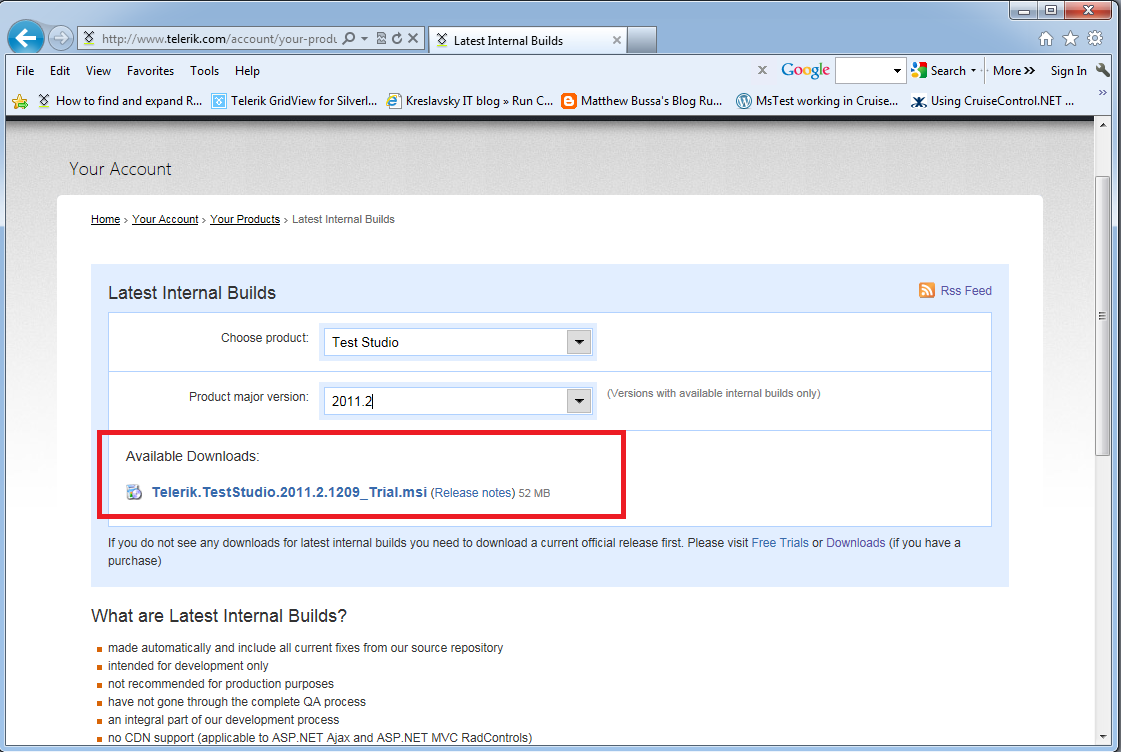1121x752 pixels.
Task: Click the 'Available Downloads:' label
Action: [192, 456]
